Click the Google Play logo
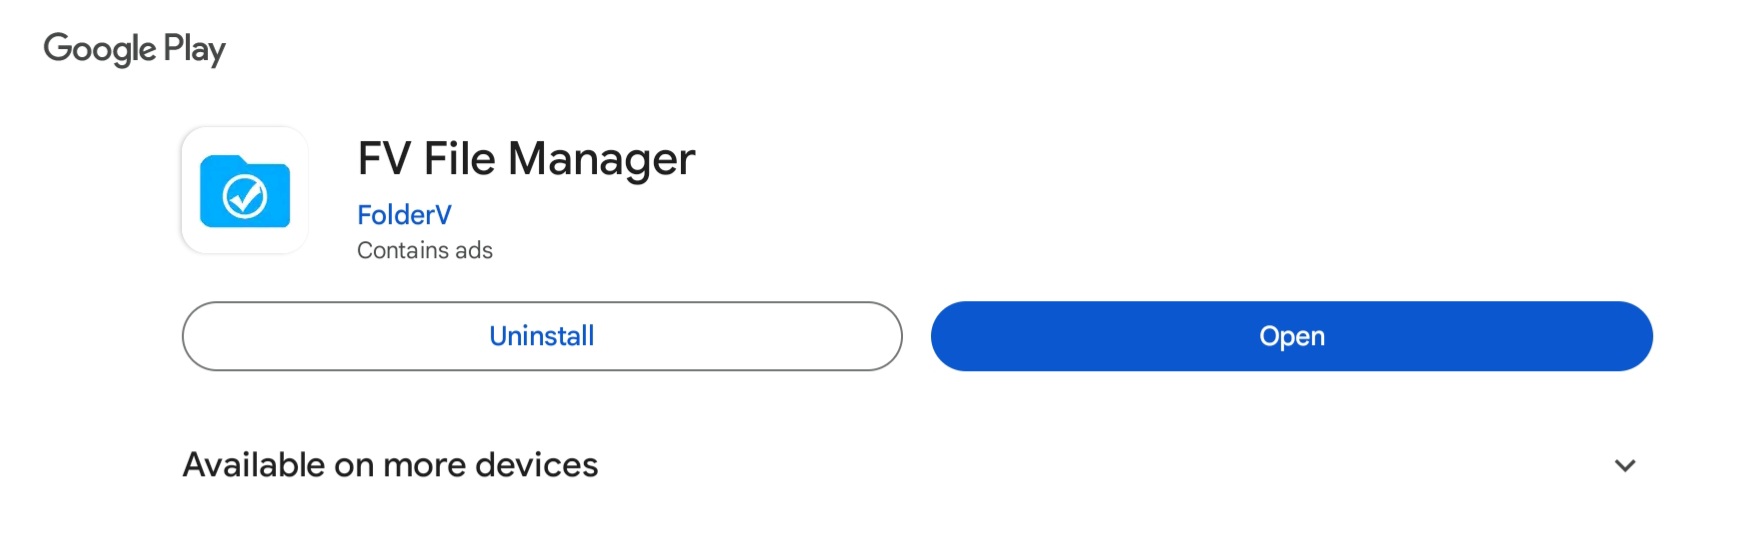The image size is (1763, 552). tap(135, 49)
